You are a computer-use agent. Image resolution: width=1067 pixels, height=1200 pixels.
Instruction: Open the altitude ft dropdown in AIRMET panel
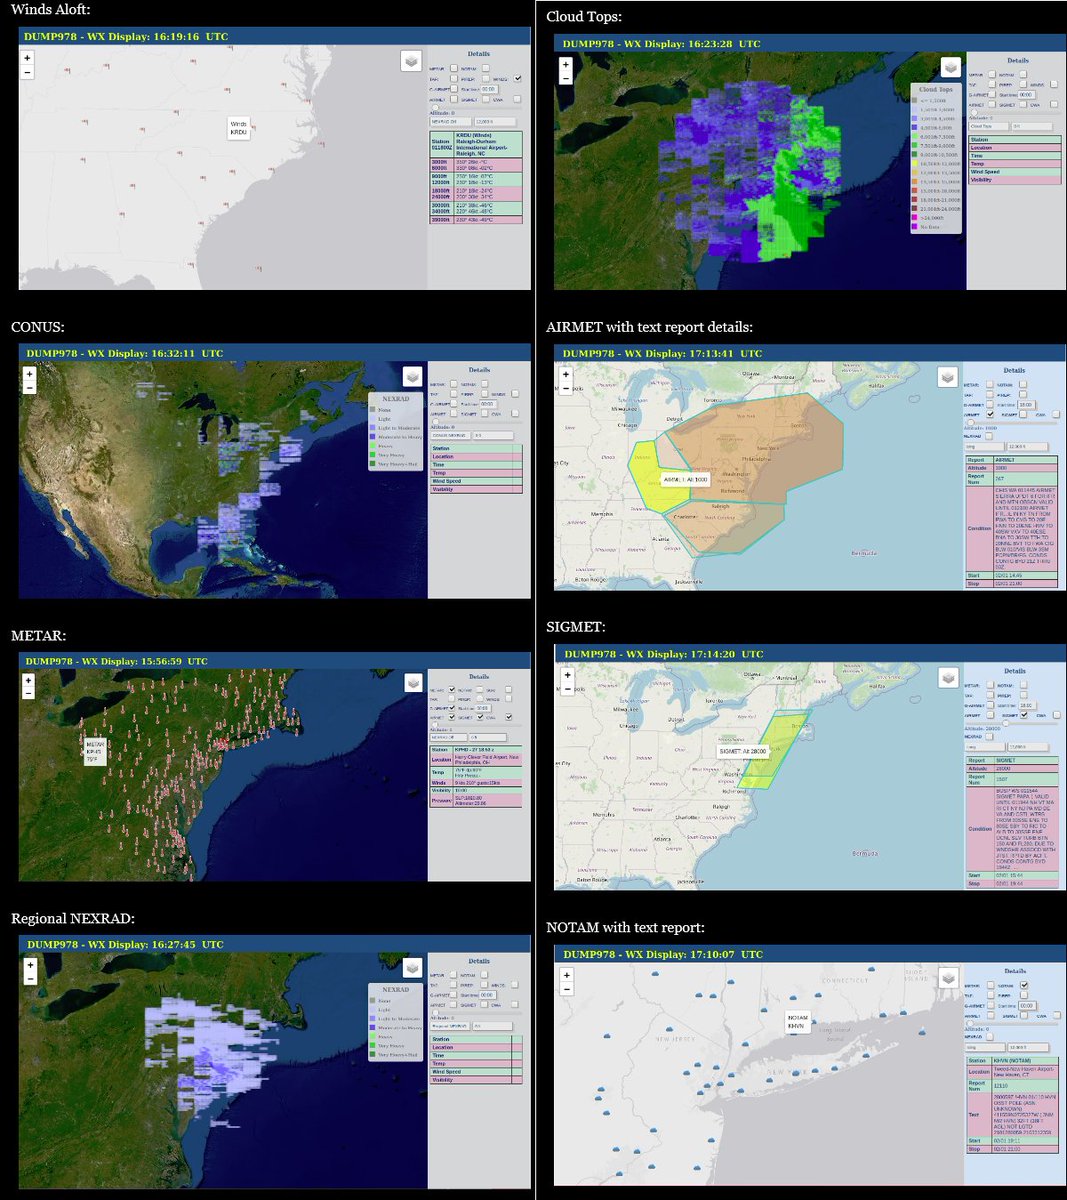tap(1027, 447)
